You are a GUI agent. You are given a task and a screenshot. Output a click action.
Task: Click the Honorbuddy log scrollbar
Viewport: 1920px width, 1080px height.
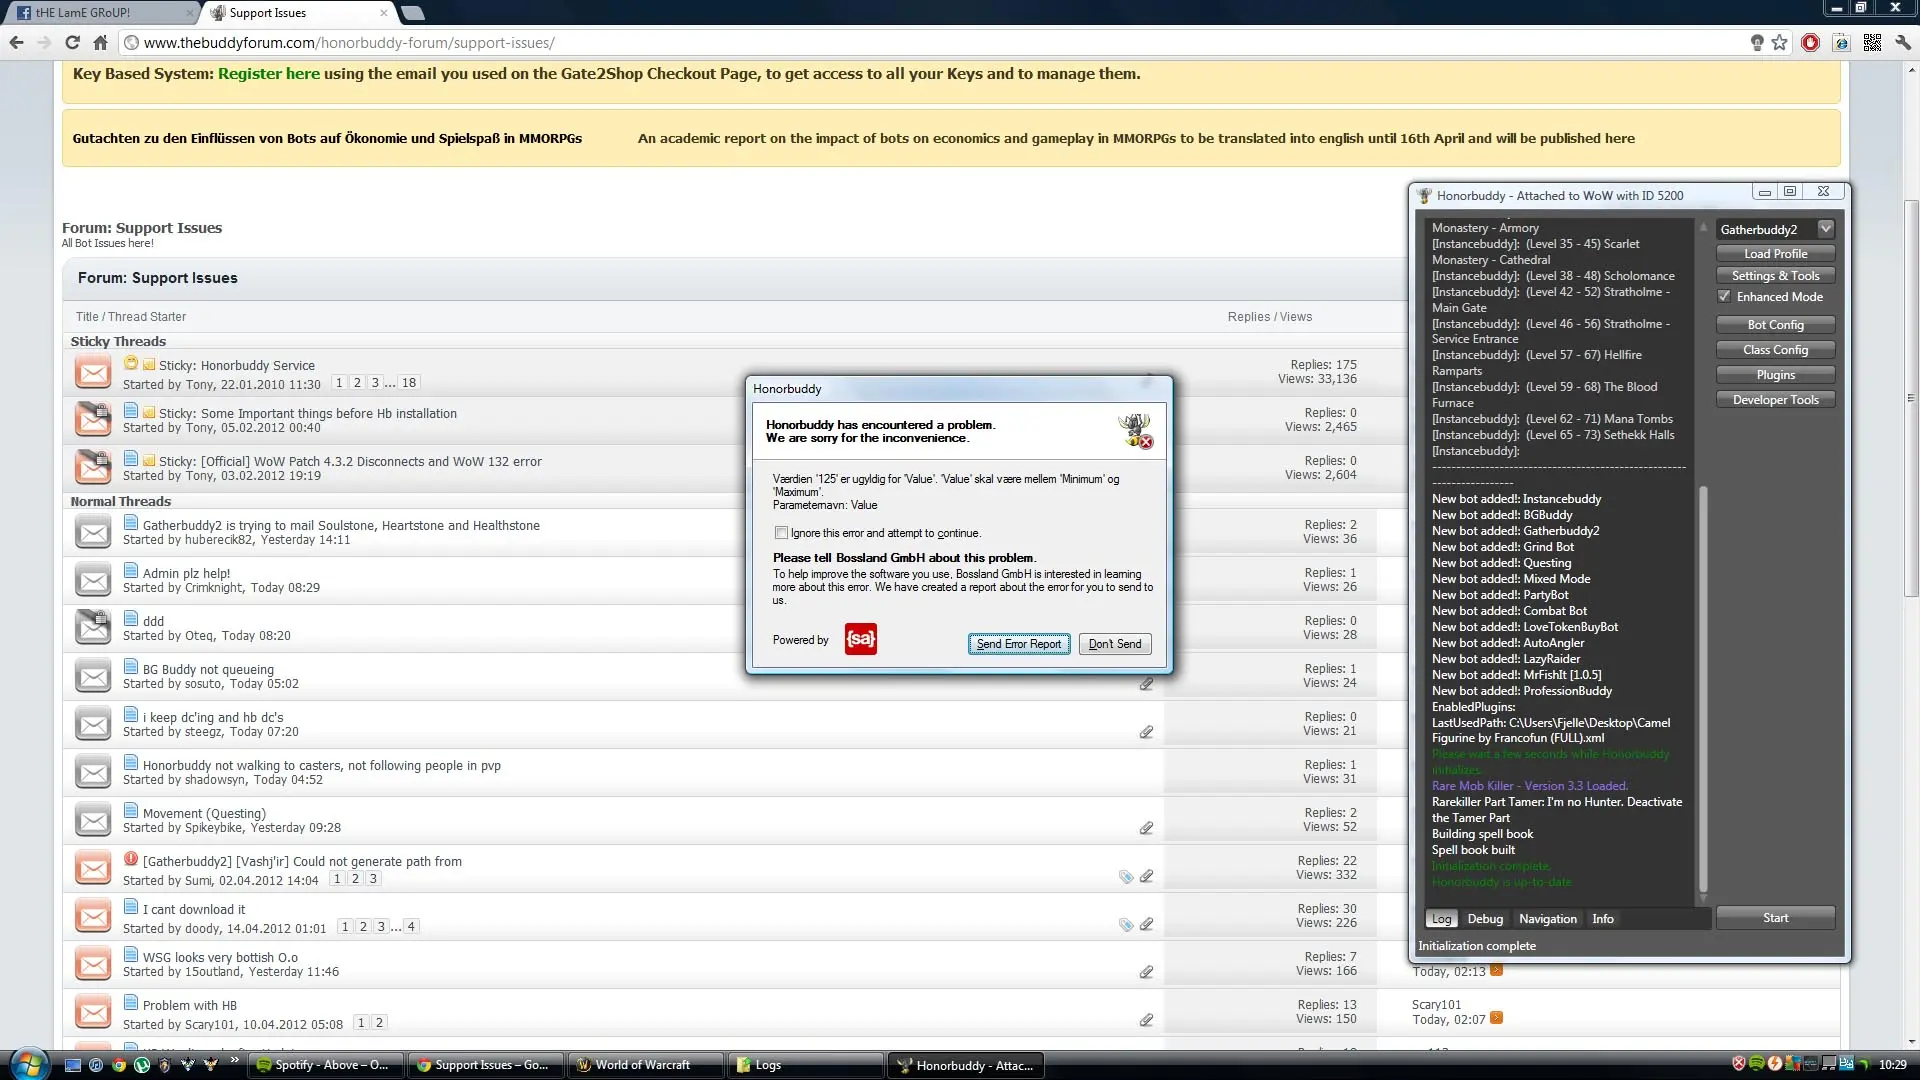pos(1703,690)
